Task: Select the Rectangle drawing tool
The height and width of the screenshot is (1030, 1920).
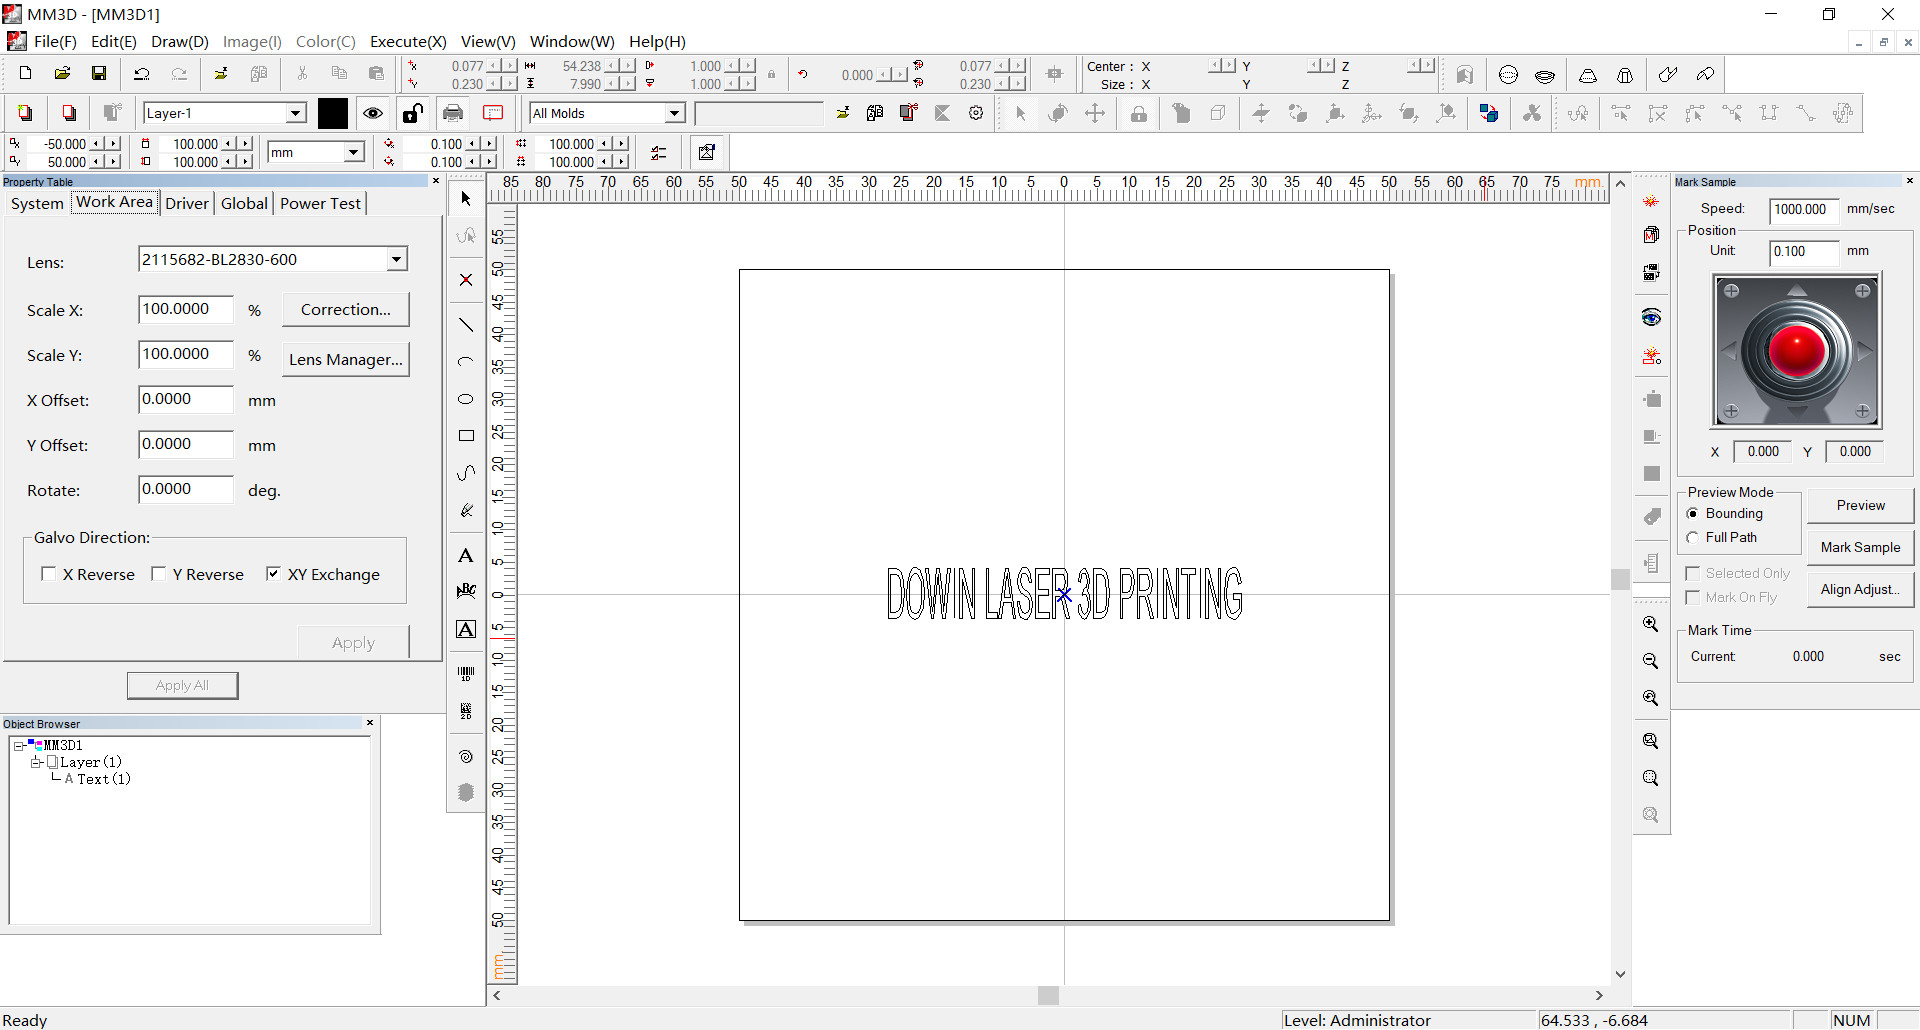Action: point(466,436)
